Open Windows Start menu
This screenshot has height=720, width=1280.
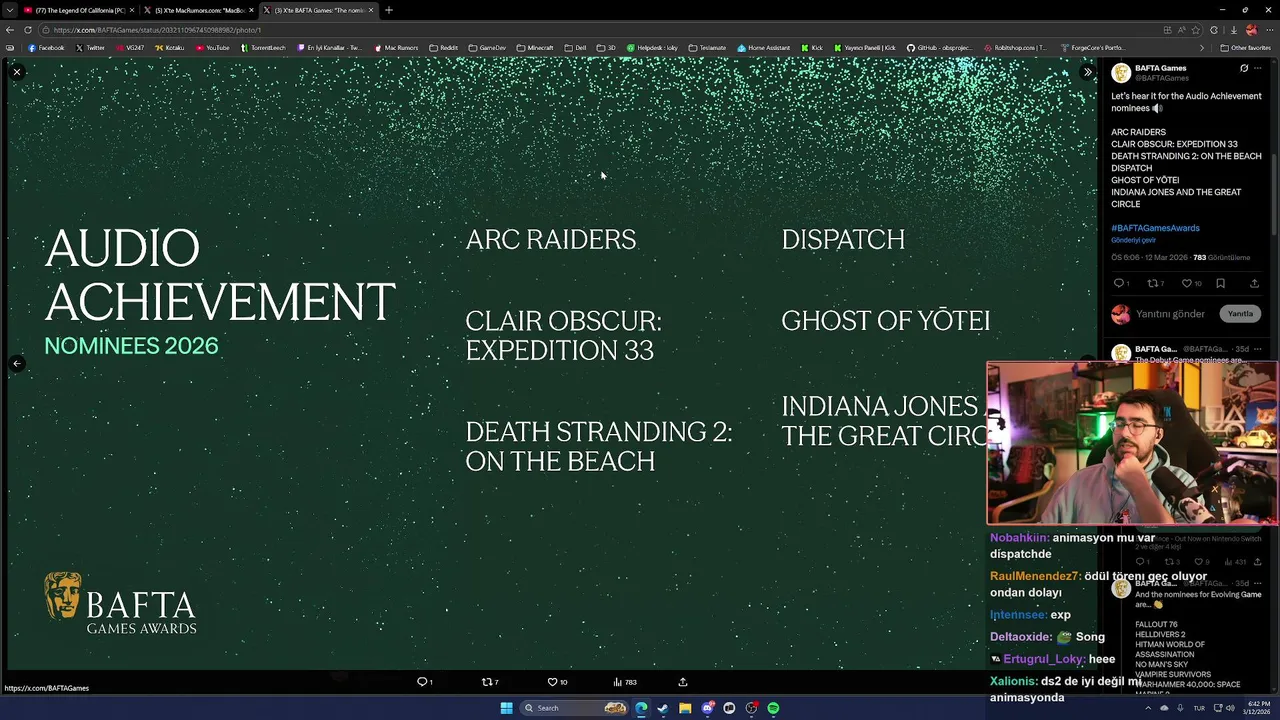point(506,708)
